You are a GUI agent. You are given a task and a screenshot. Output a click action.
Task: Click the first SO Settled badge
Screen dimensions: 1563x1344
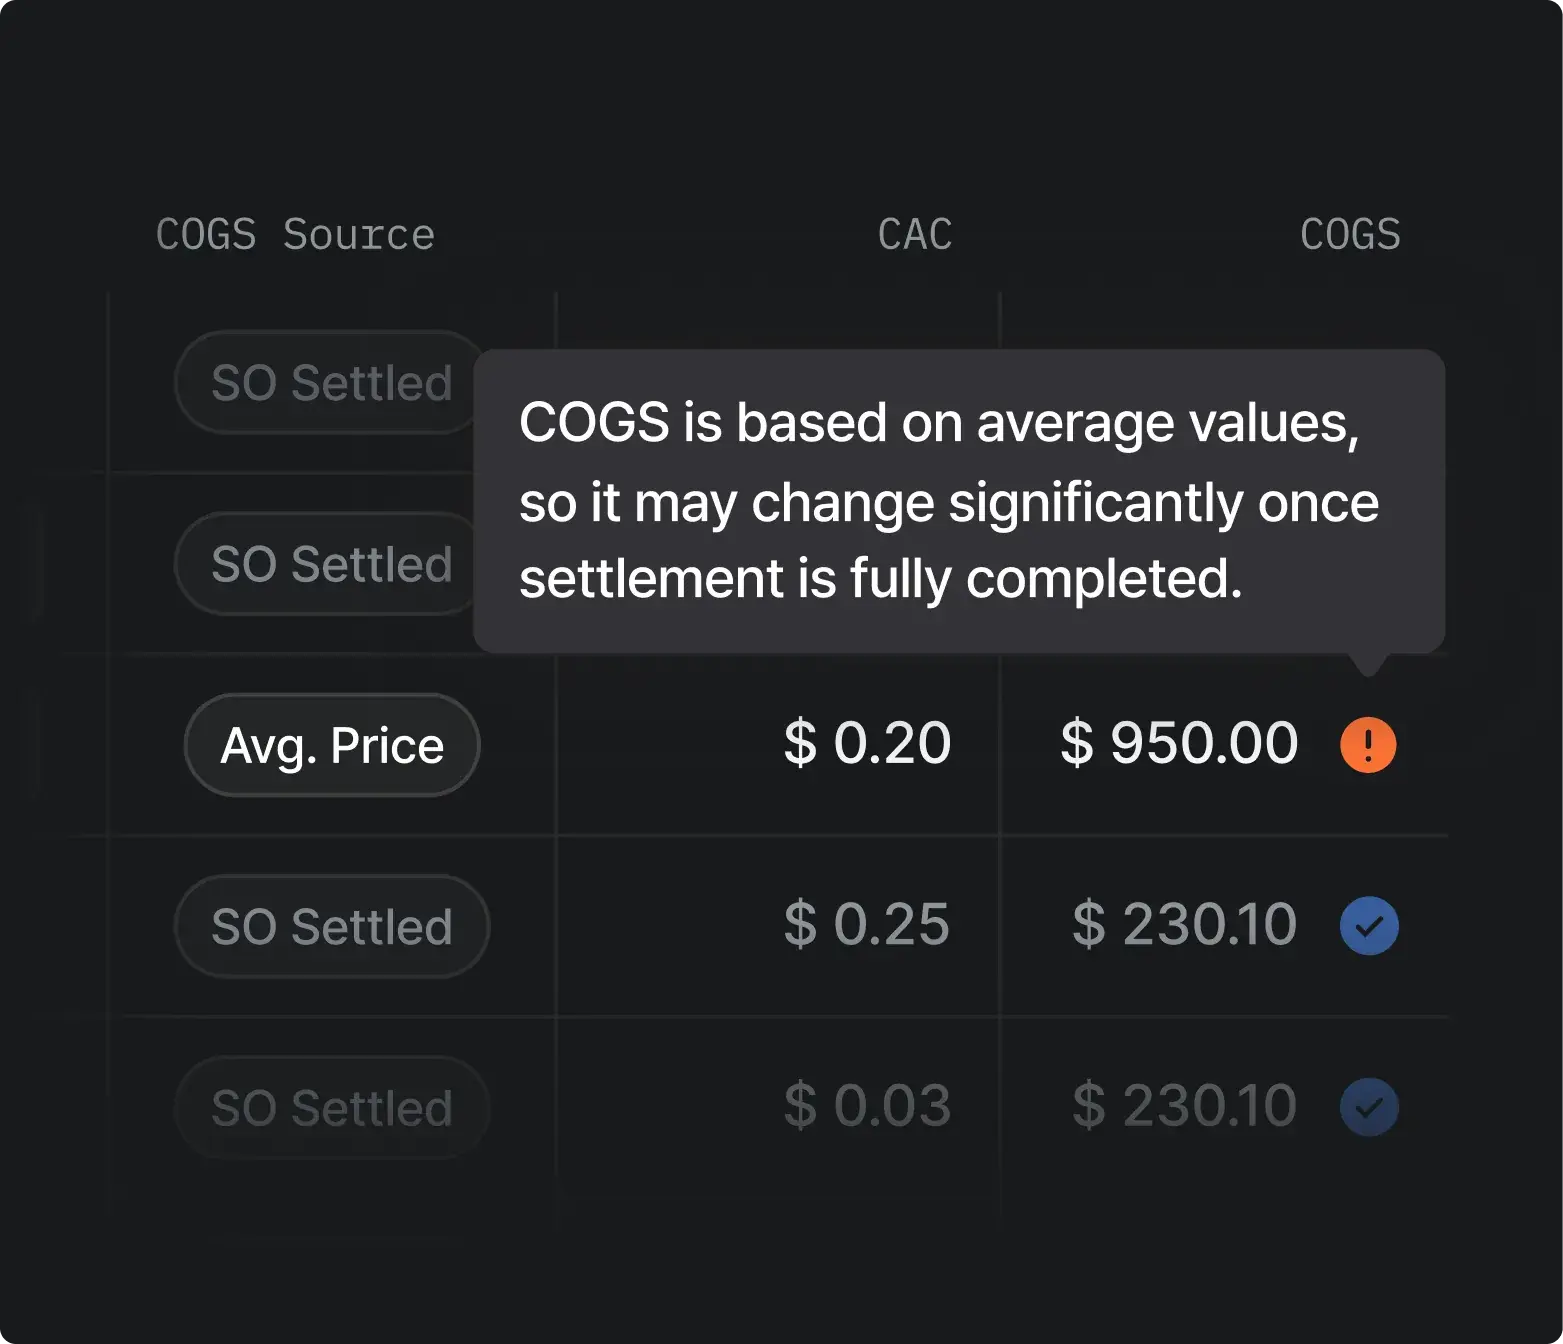click(326, 383)
